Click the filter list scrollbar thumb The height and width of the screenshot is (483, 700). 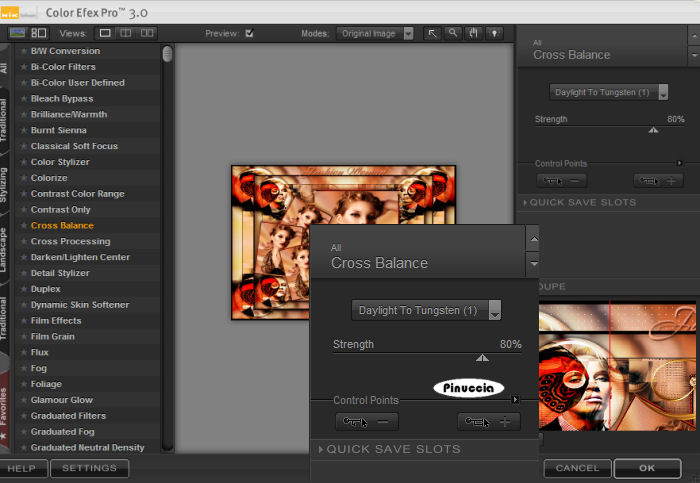coord(167,54)
